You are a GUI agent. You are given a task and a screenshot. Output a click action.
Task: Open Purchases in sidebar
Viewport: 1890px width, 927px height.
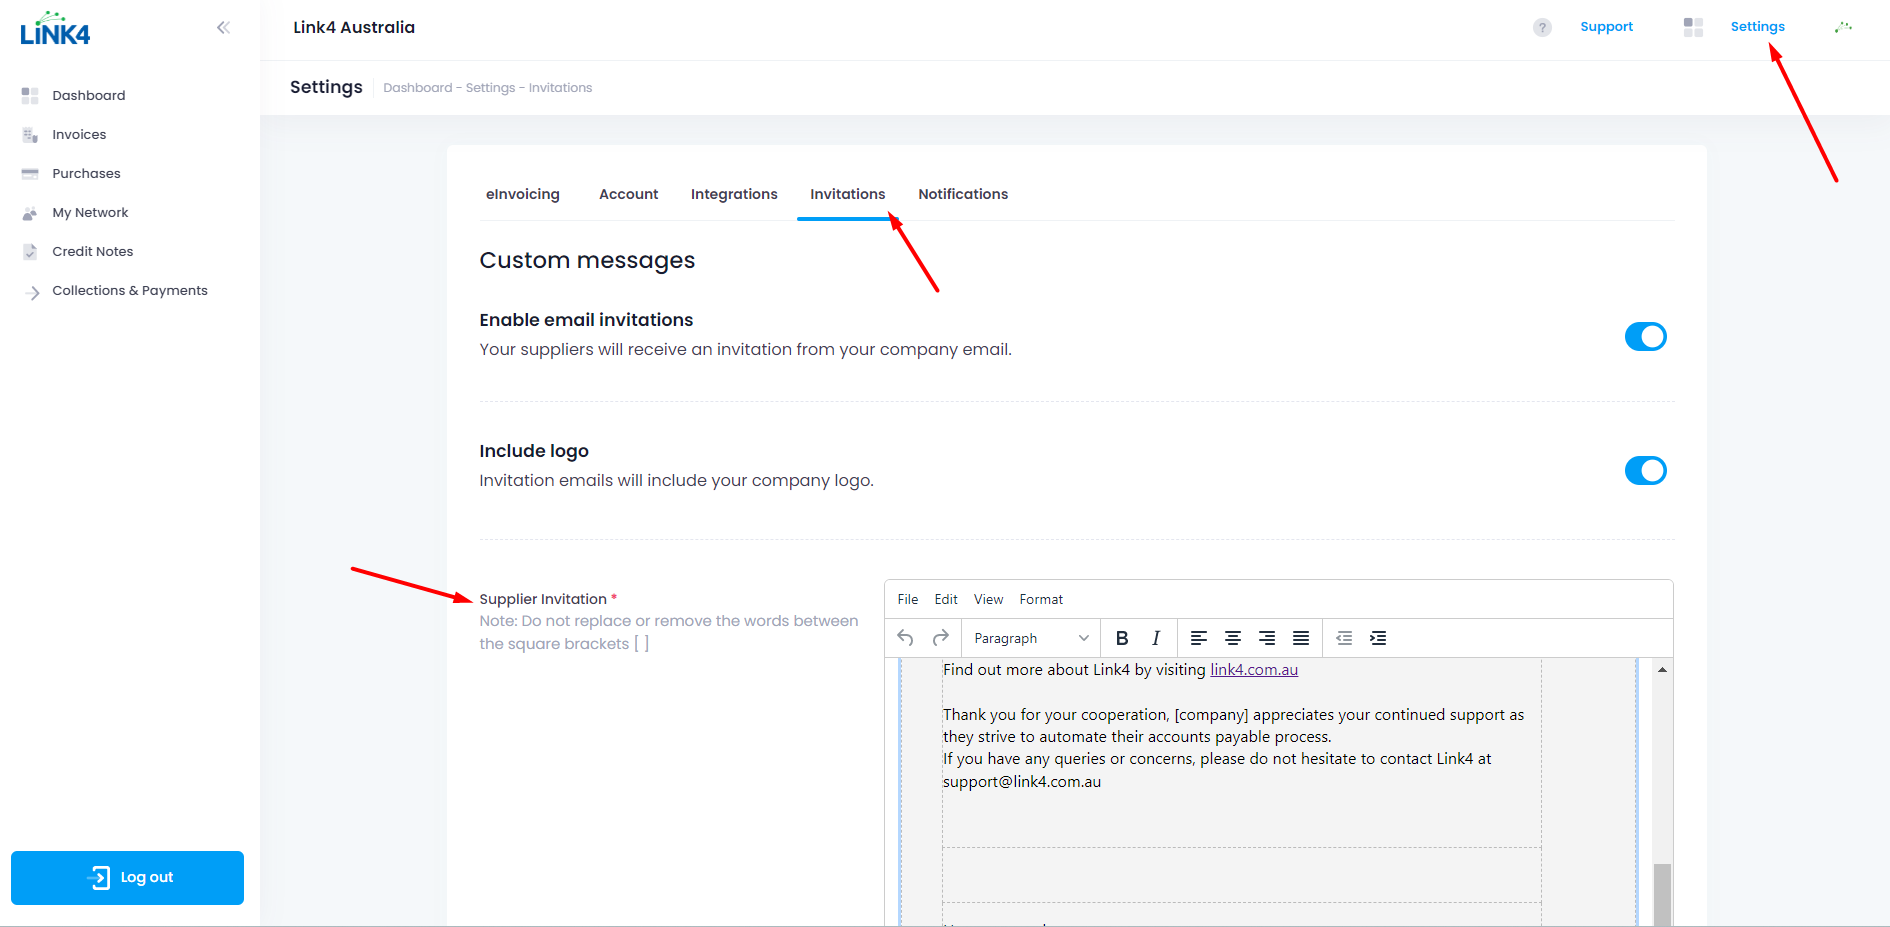86,173
